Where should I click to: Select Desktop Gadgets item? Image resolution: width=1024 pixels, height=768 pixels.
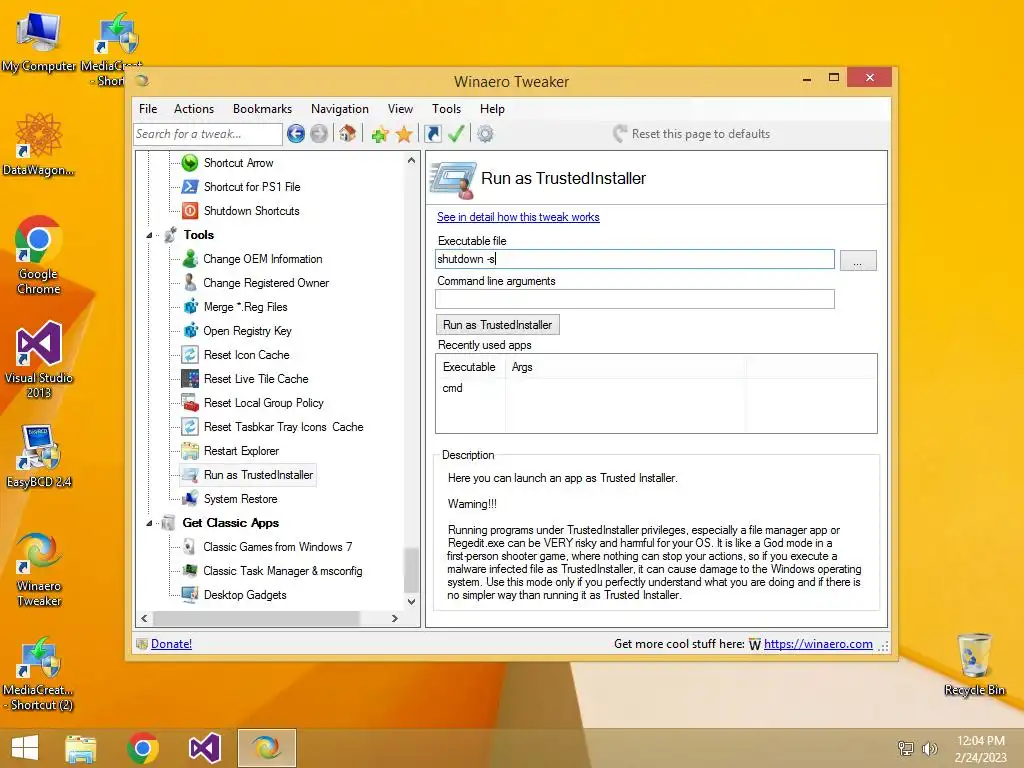click(244, 595)
